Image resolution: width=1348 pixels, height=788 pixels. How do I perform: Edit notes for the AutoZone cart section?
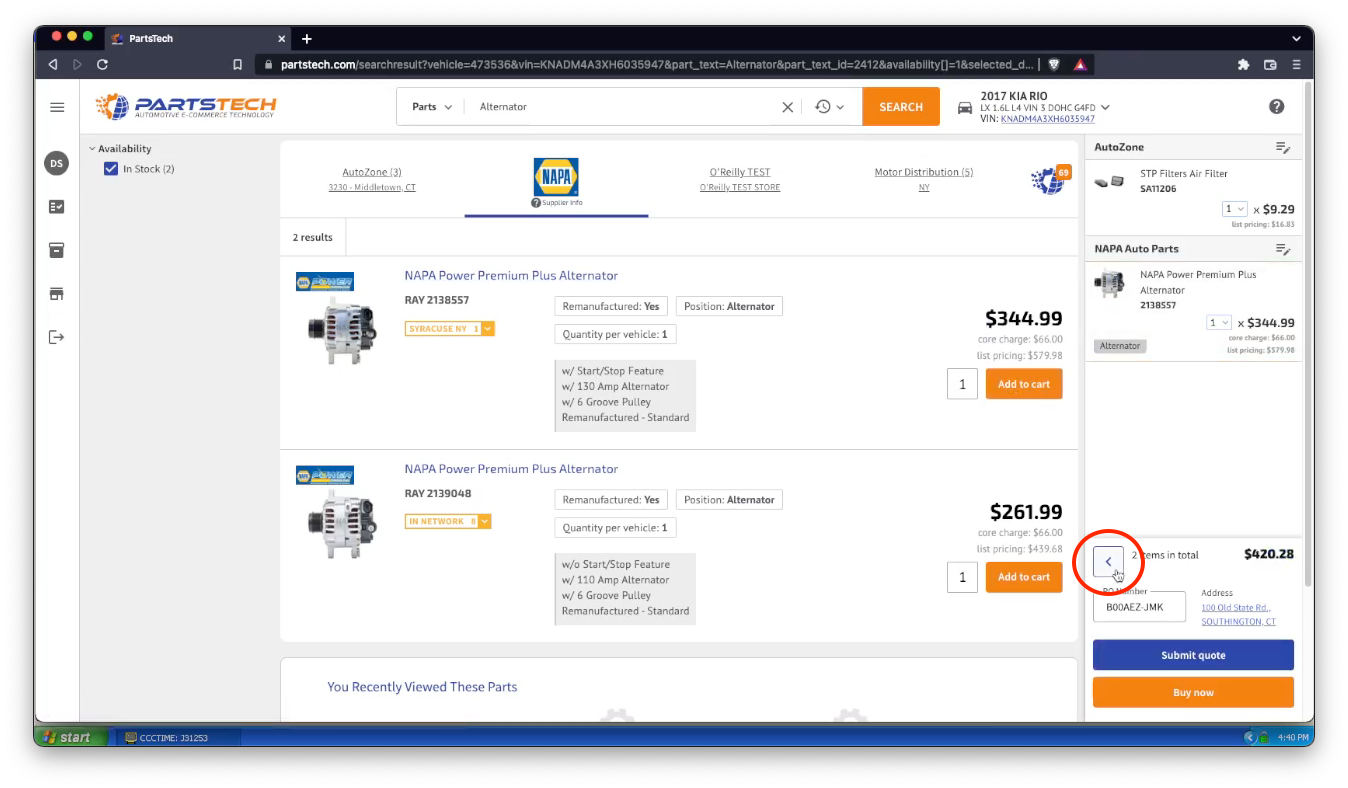(x=1283, y=148)
